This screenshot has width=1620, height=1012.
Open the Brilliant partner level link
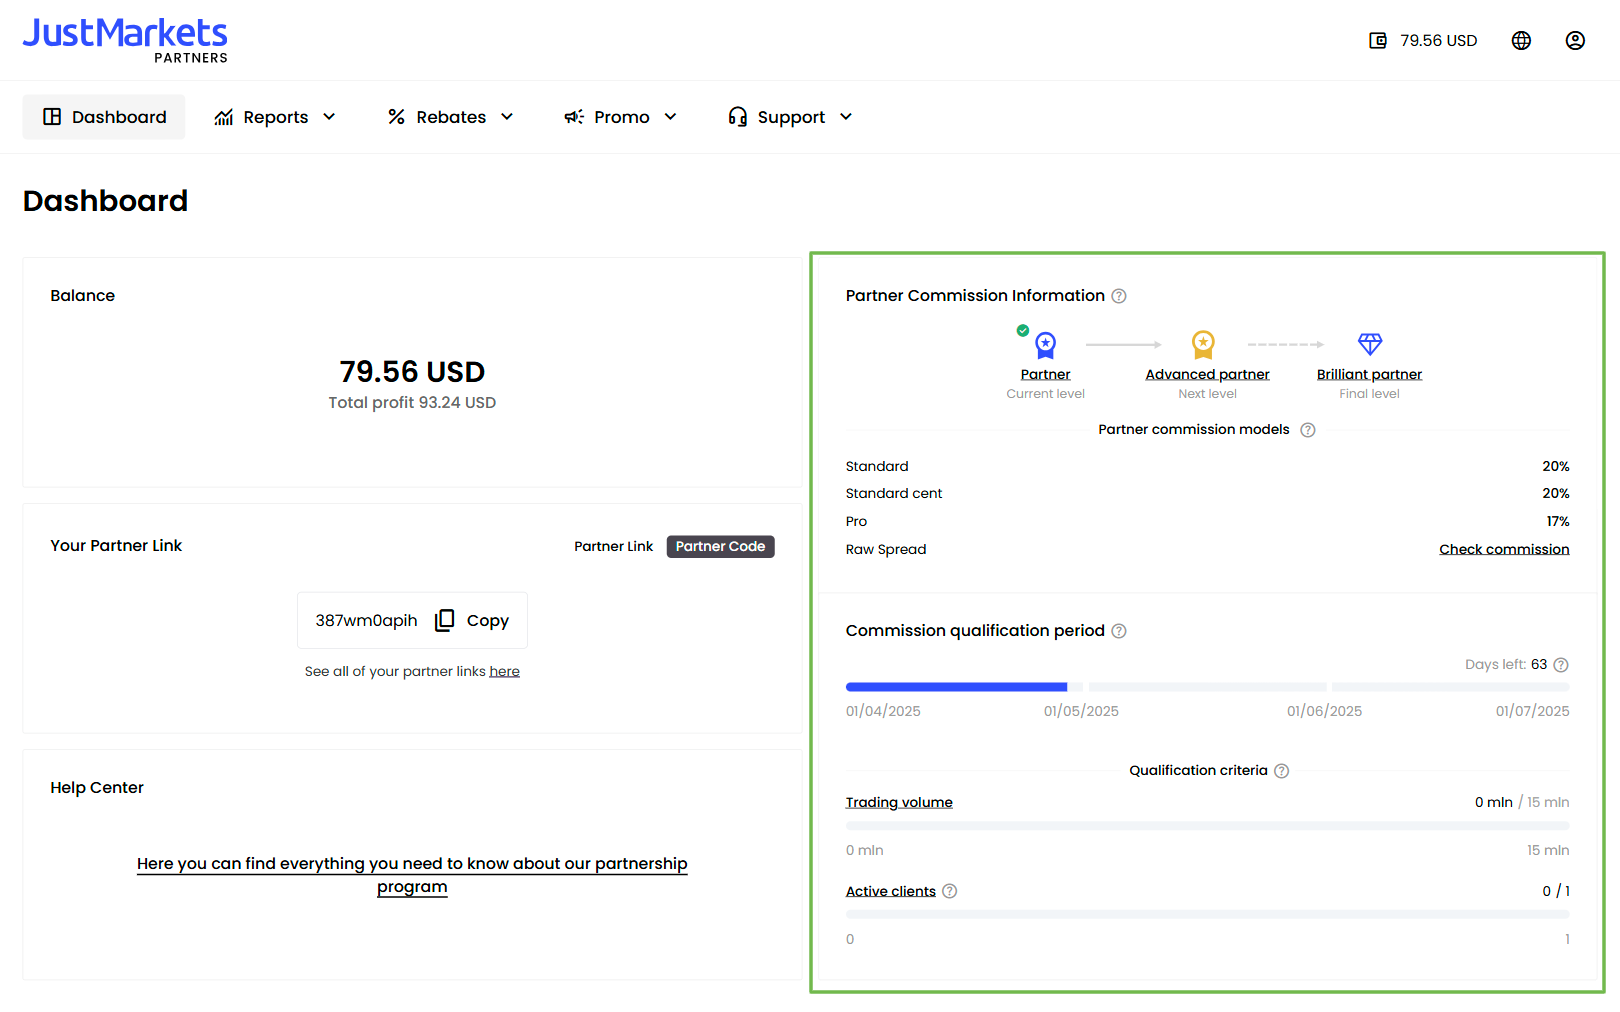pos(1369,375)
